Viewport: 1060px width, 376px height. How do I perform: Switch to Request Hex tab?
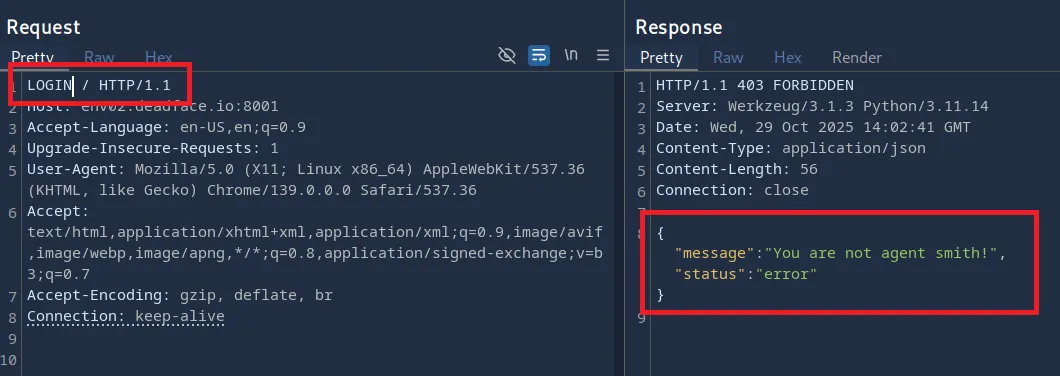(x=159, y=57)
